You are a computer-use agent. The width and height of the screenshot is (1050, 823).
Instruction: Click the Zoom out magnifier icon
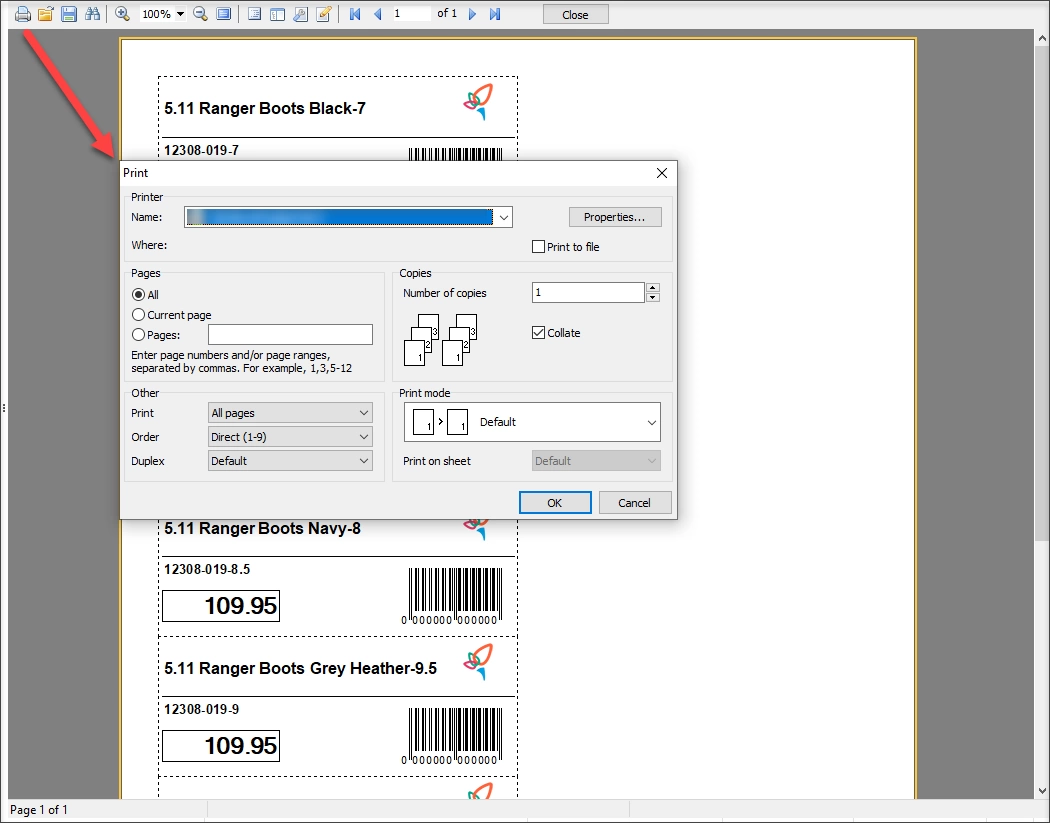pos(200,13)
